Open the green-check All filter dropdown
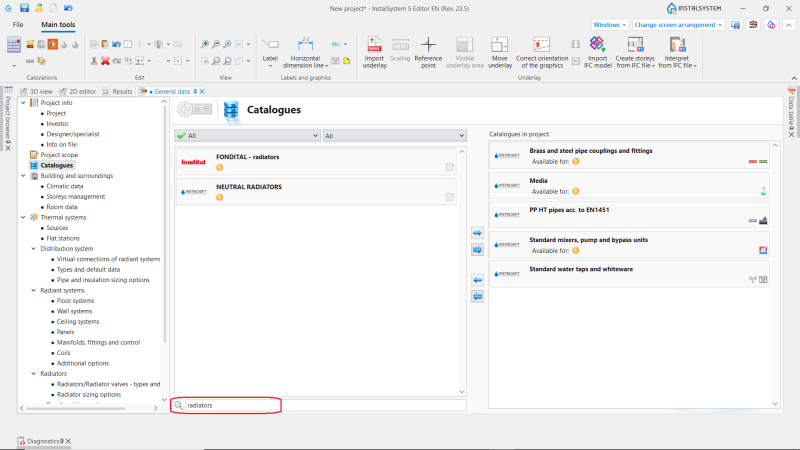 coord(247,136)
